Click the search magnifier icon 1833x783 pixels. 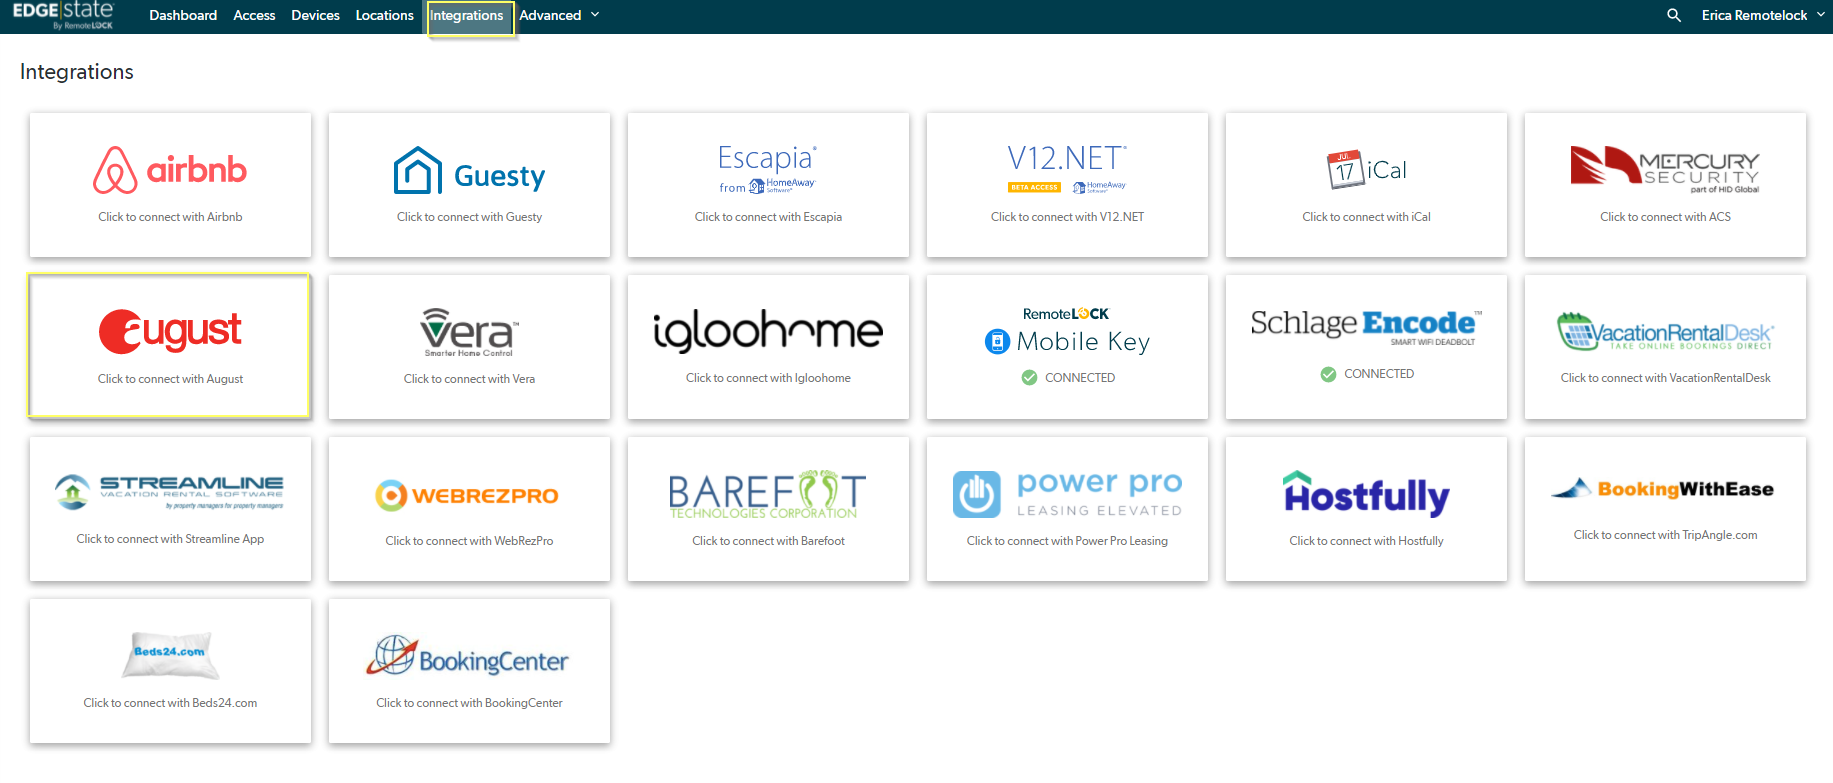(x=1673, y=15)
